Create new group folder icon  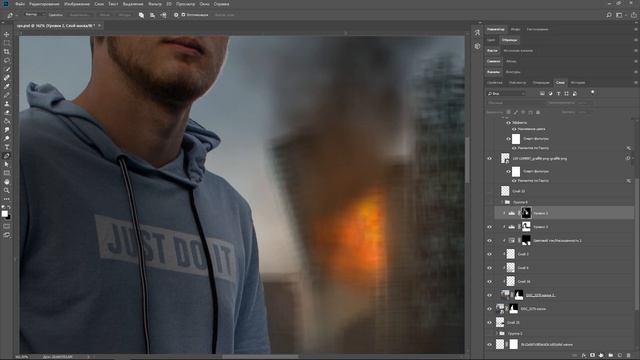coord(611,356)
